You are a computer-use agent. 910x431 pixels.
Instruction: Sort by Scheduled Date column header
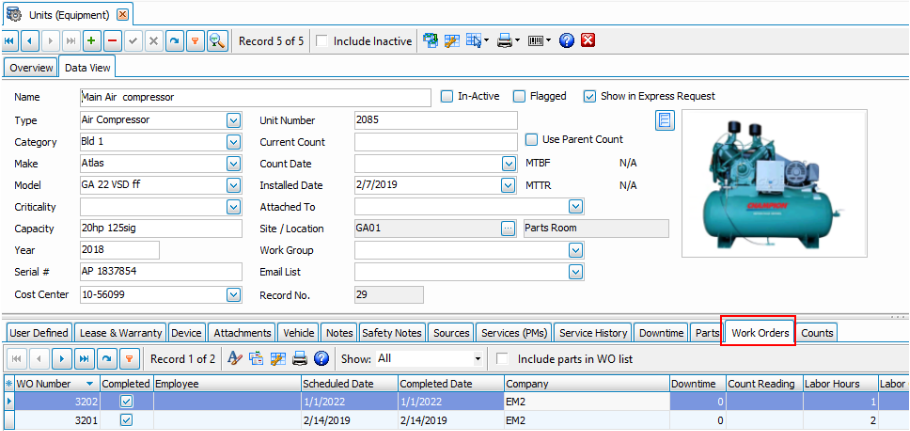pyautogui.click(x=349, y=384)
